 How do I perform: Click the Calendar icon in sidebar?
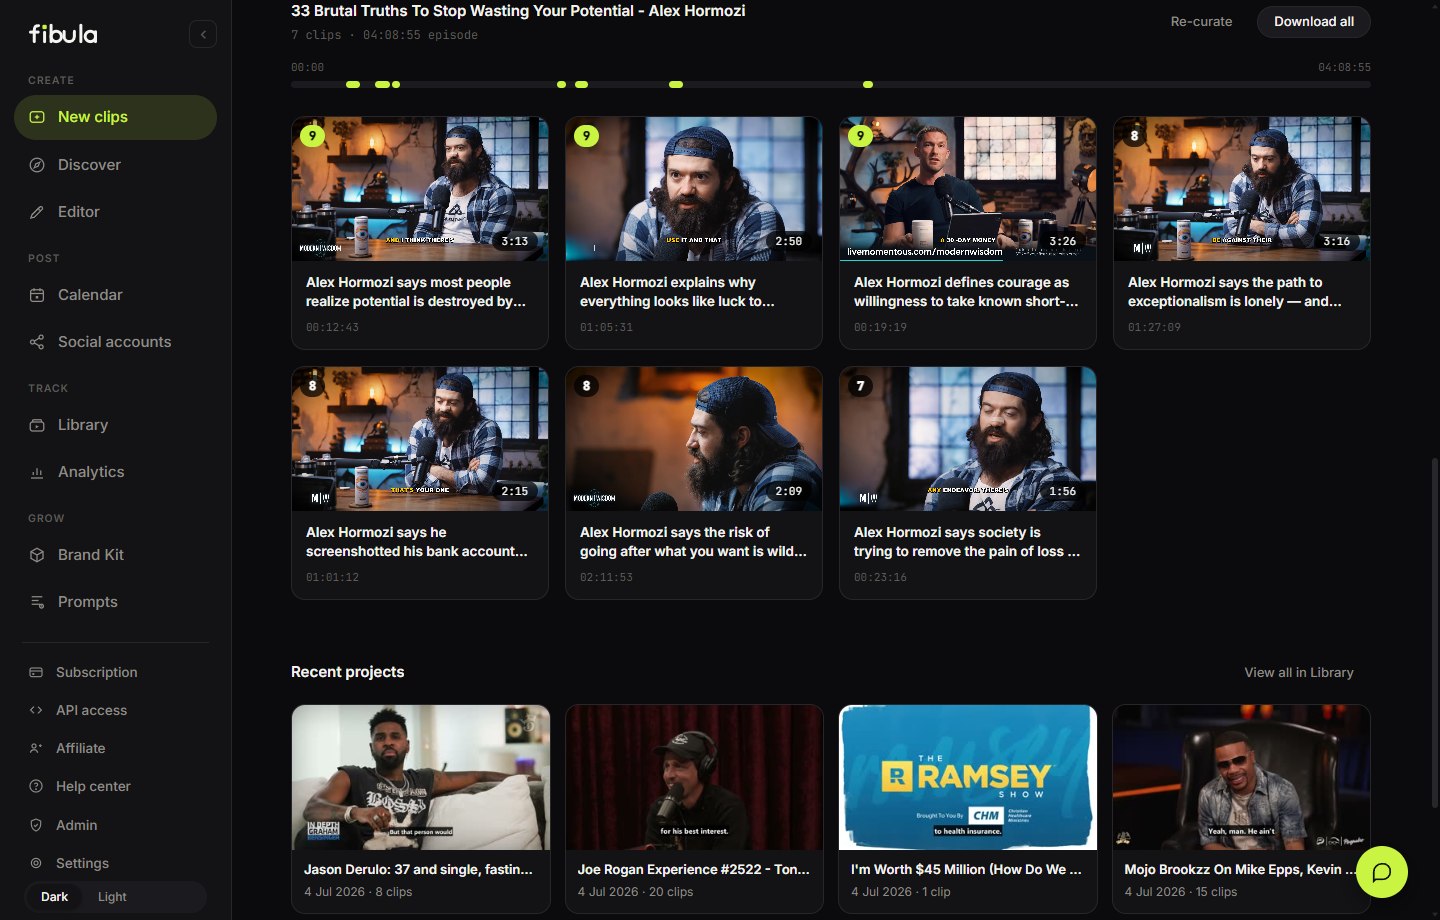tap(37, 295)
